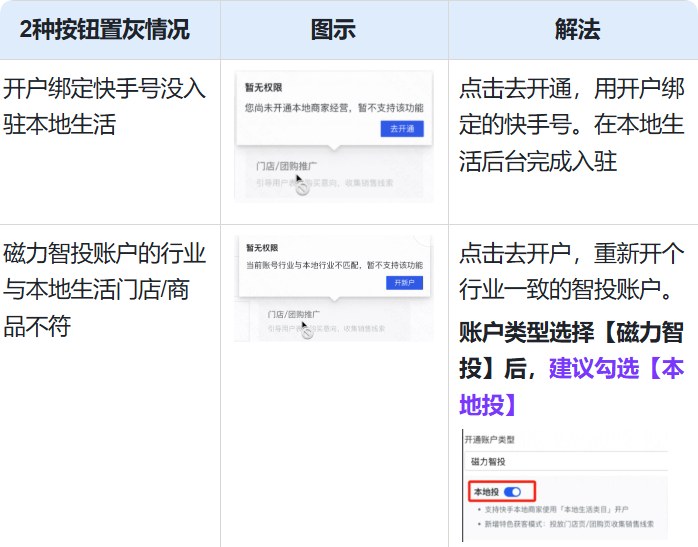The width and height of the screenshot is (698, 547).
Task: Click the 开通账户类型 screenshot in 解法 column
Action: 565,485
